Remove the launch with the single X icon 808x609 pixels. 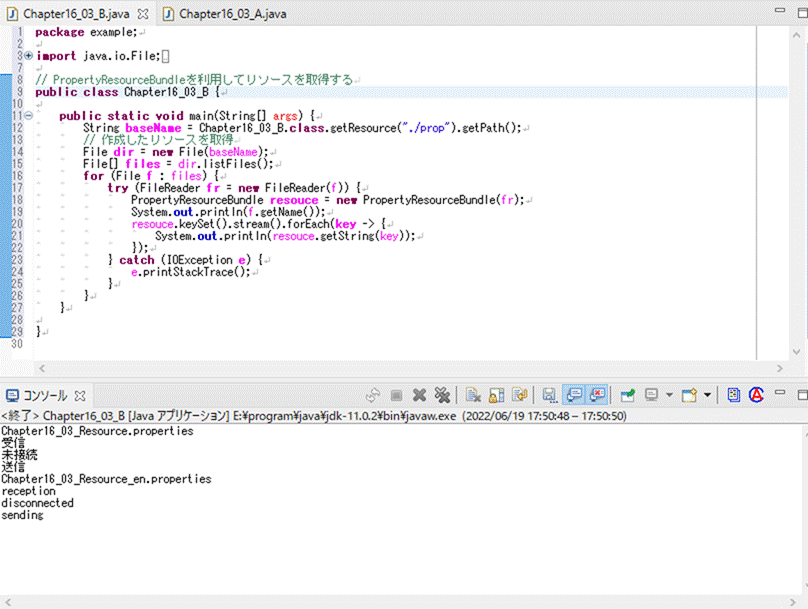(x=419, y=395)
